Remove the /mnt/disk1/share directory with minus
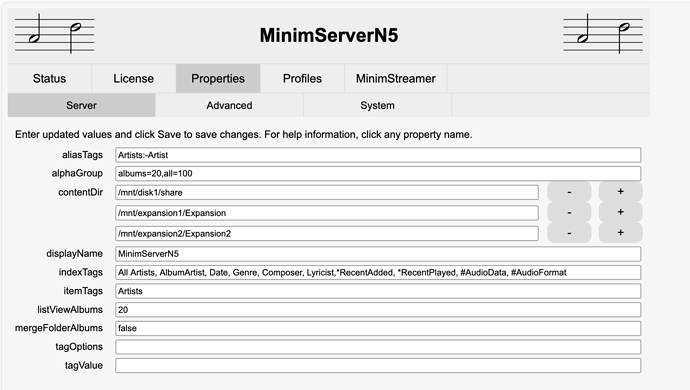Viewport: 690px width, 390px height. point(569,192)
